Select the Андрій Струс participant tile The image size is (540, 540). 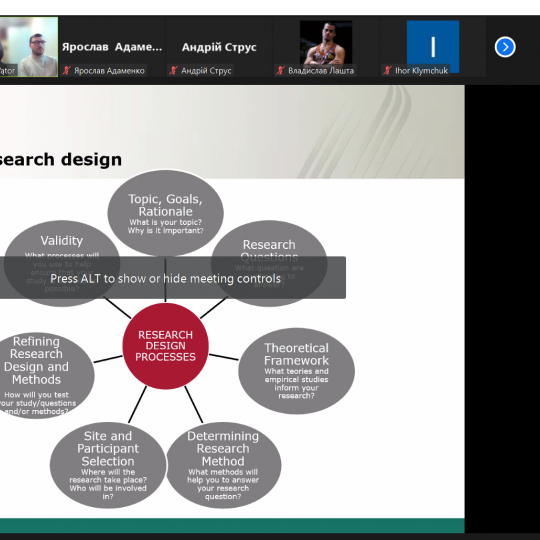tap(219, 47)
